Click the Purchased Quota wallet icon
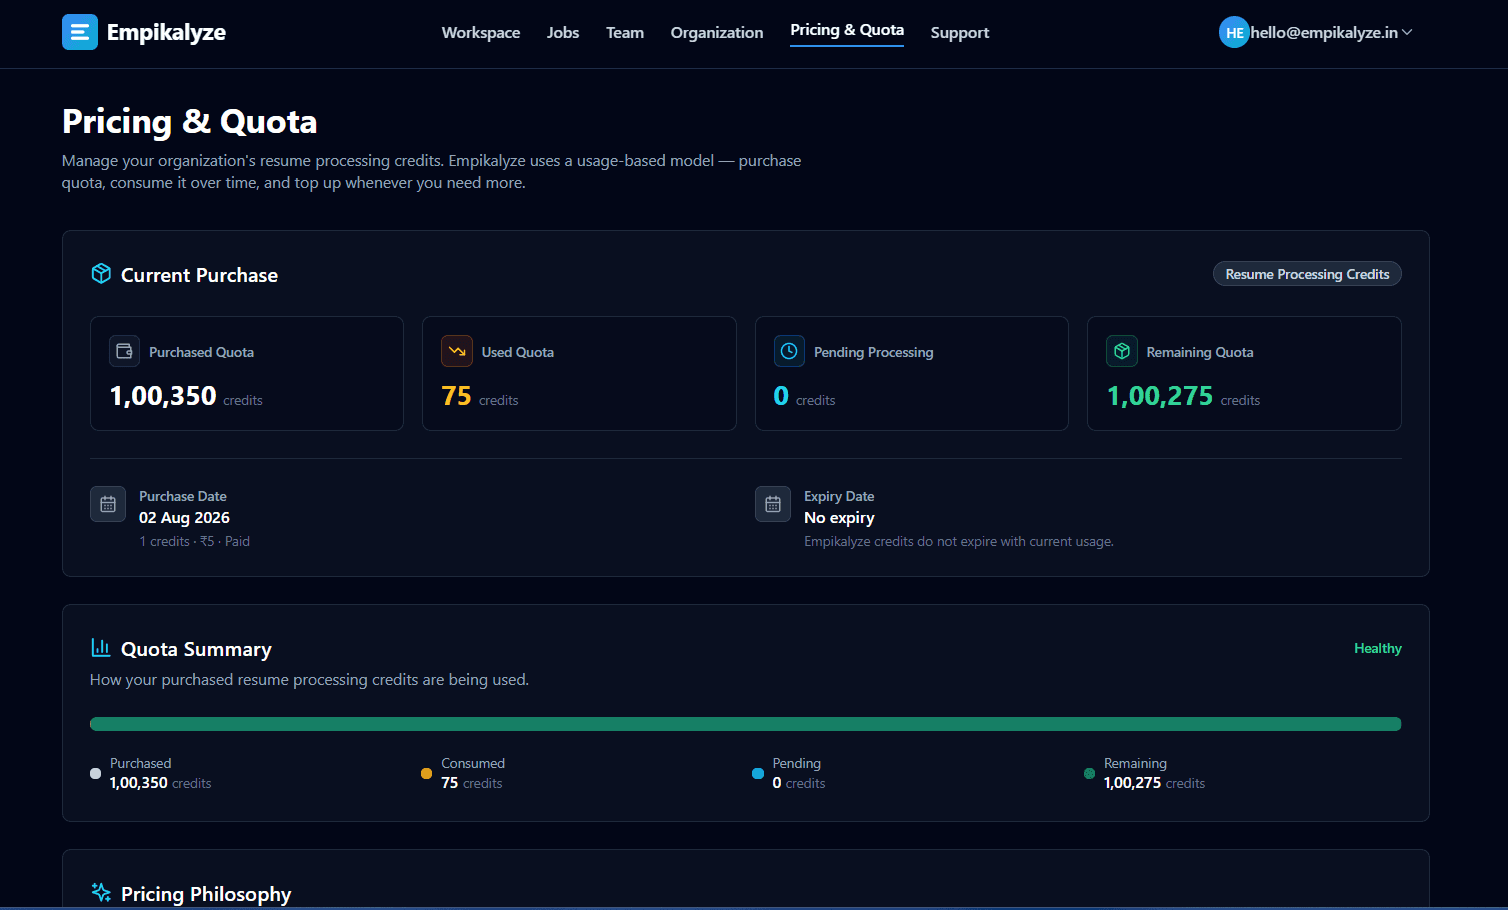Screen dimensions: 1508x910 point(125,351)
